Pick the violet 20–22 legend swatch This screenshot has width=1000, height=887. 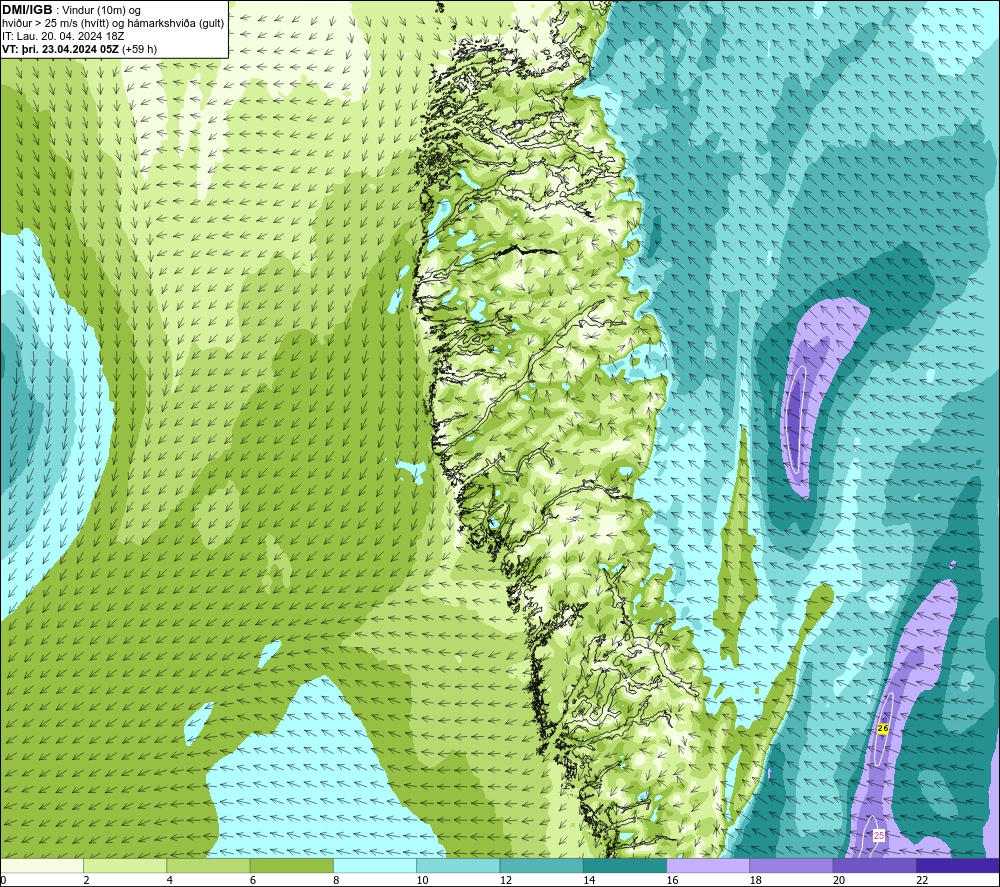[x=874, y=866]
